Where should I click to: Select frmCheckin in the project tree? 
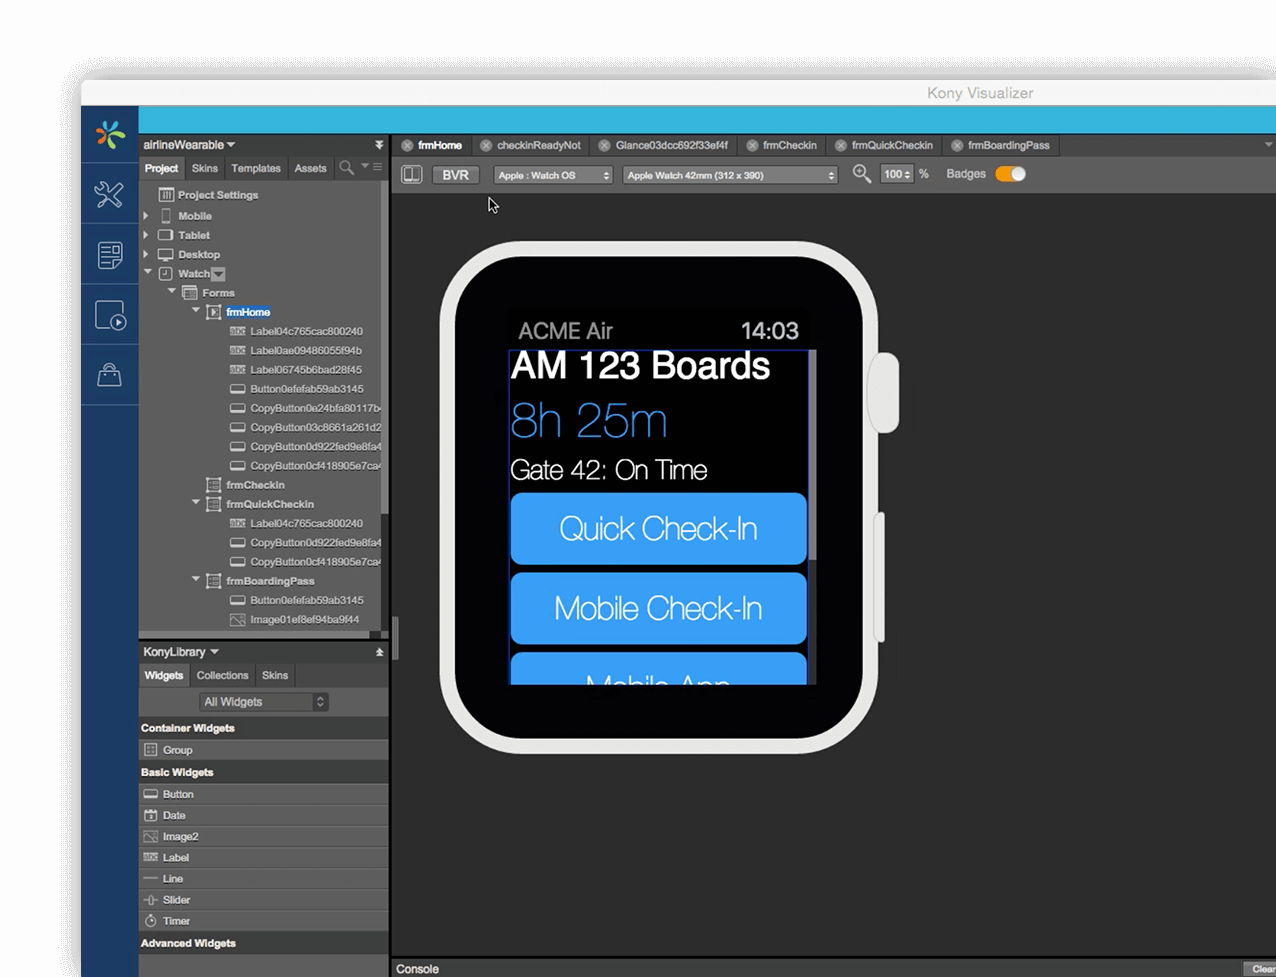coord(245,485)
